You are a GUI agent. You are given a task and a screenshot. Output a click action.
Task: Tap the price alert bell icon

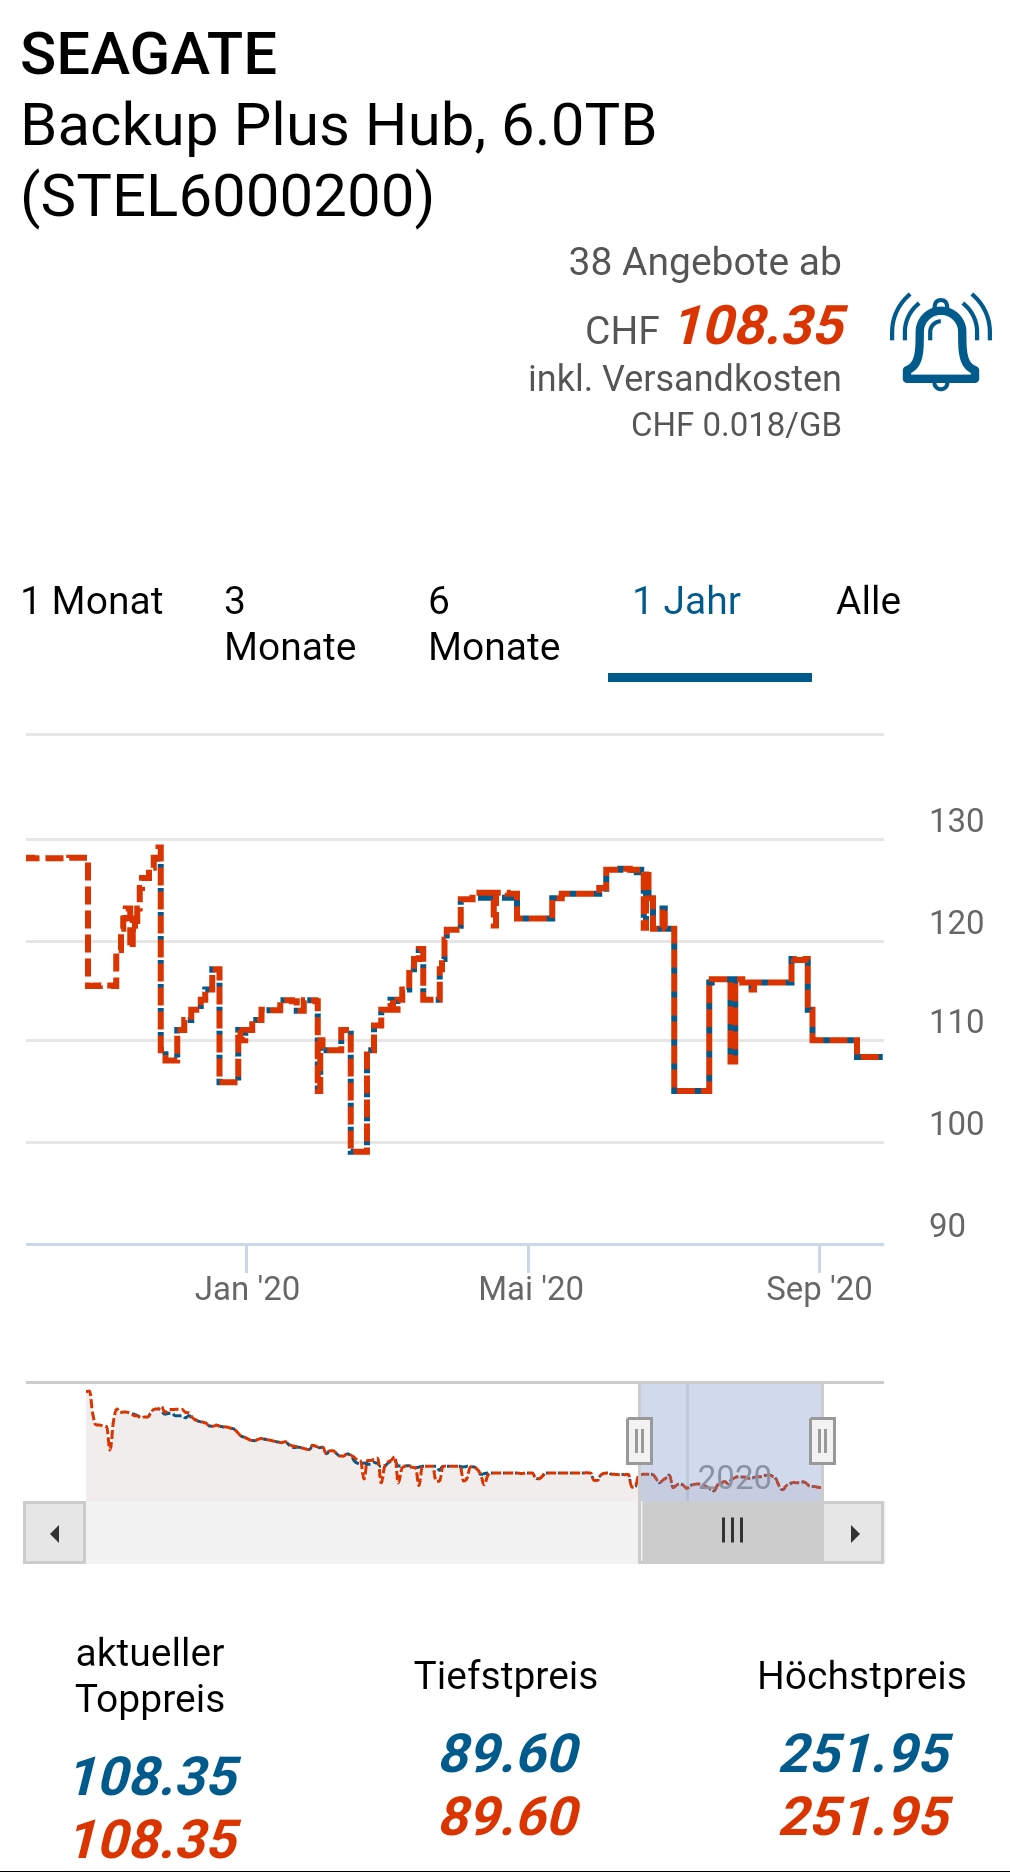(940, 342)
